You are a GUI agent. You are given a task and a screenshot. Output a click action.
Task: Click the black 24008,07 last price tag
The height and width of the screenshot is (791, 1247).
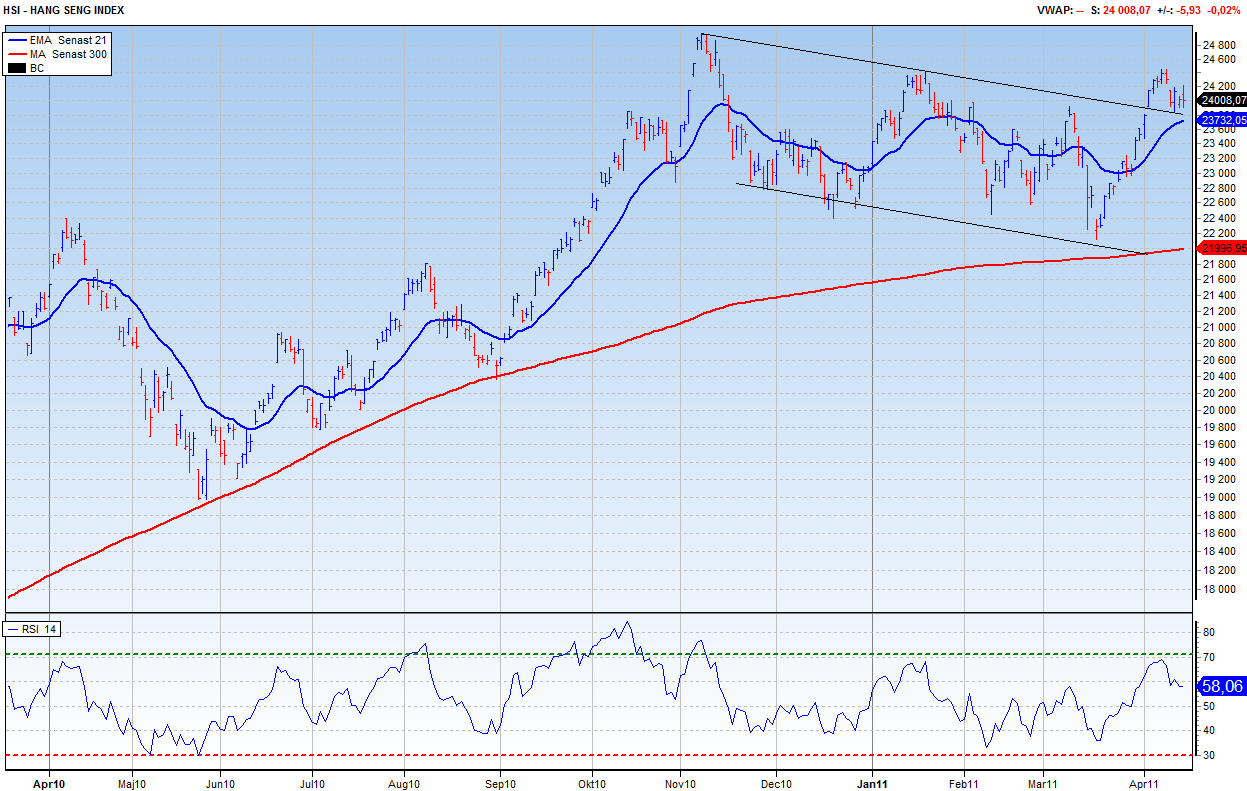click(1222, 100)
